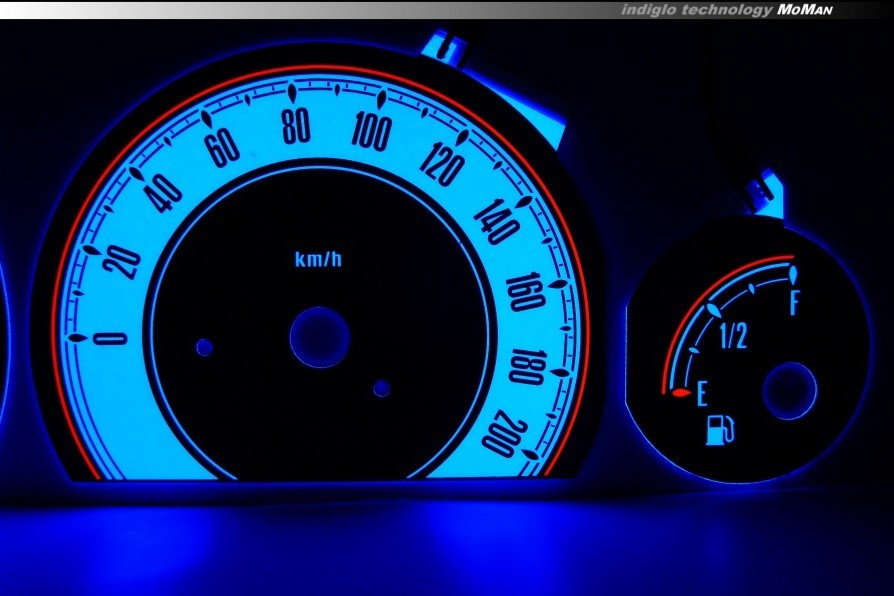894x596 pixels.
Task: Click the speedometer center needle hub
Action: 320,338
